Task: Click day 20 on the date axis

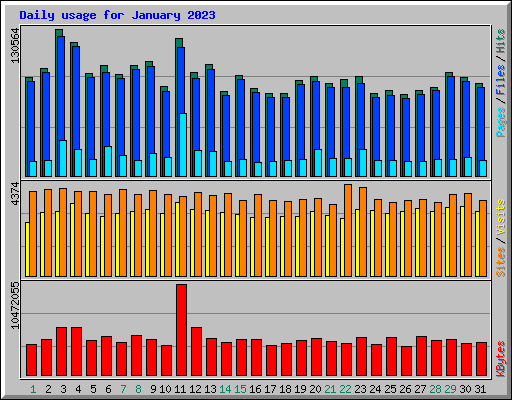Action: tap(315, 389)
